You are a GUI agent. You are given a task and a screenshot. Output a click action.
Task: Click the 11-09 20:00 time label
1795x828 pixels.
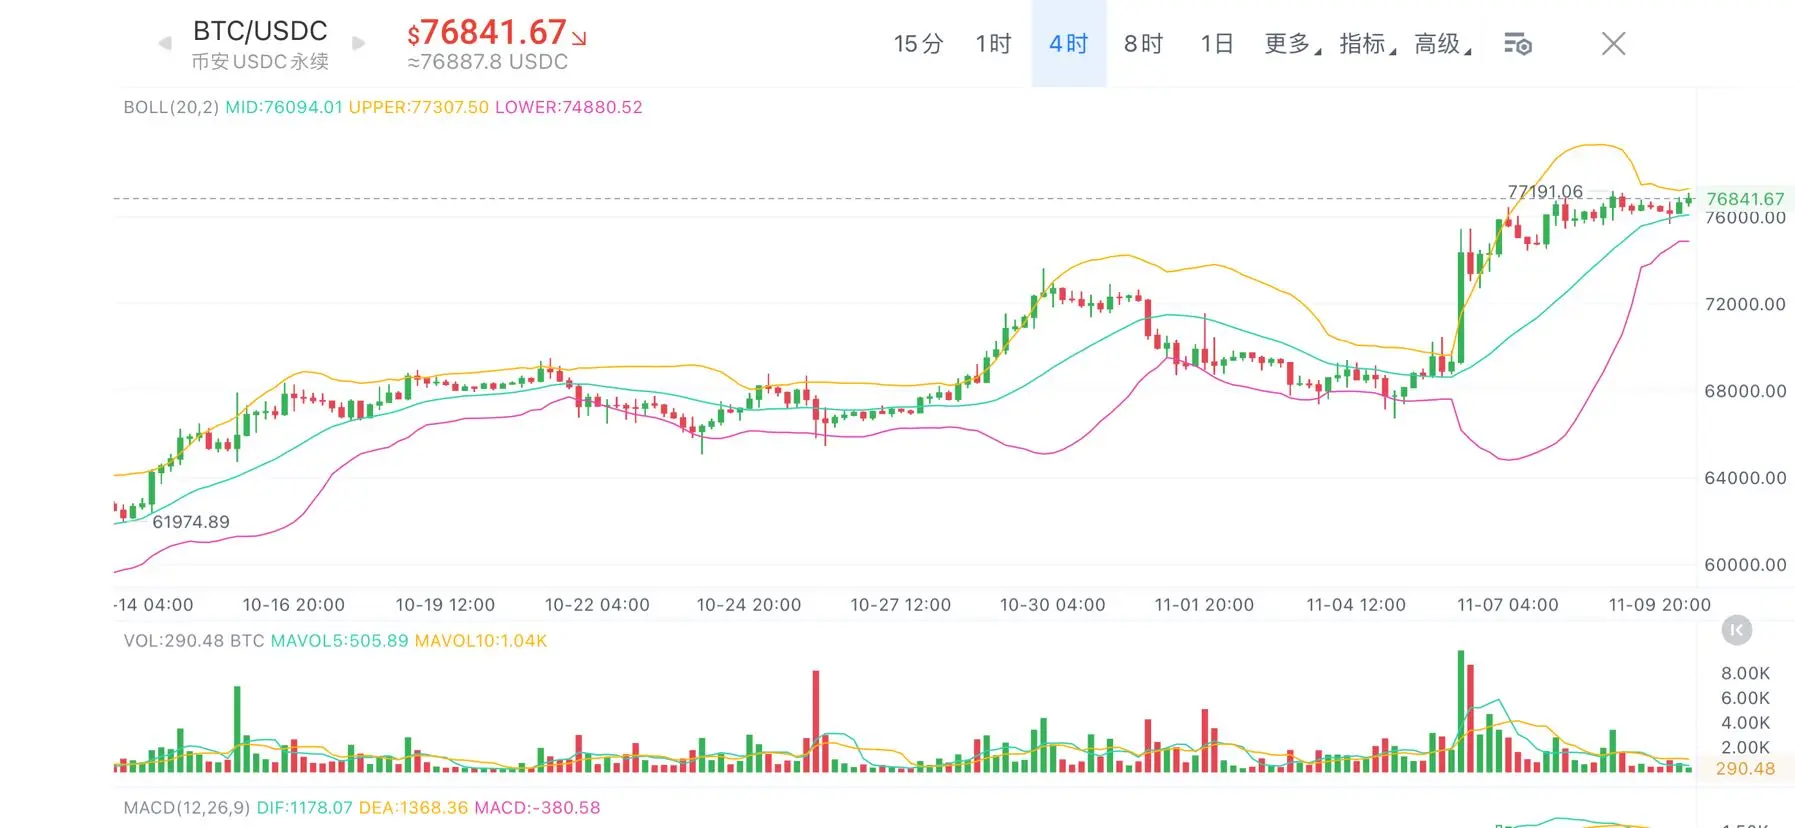1660,605
